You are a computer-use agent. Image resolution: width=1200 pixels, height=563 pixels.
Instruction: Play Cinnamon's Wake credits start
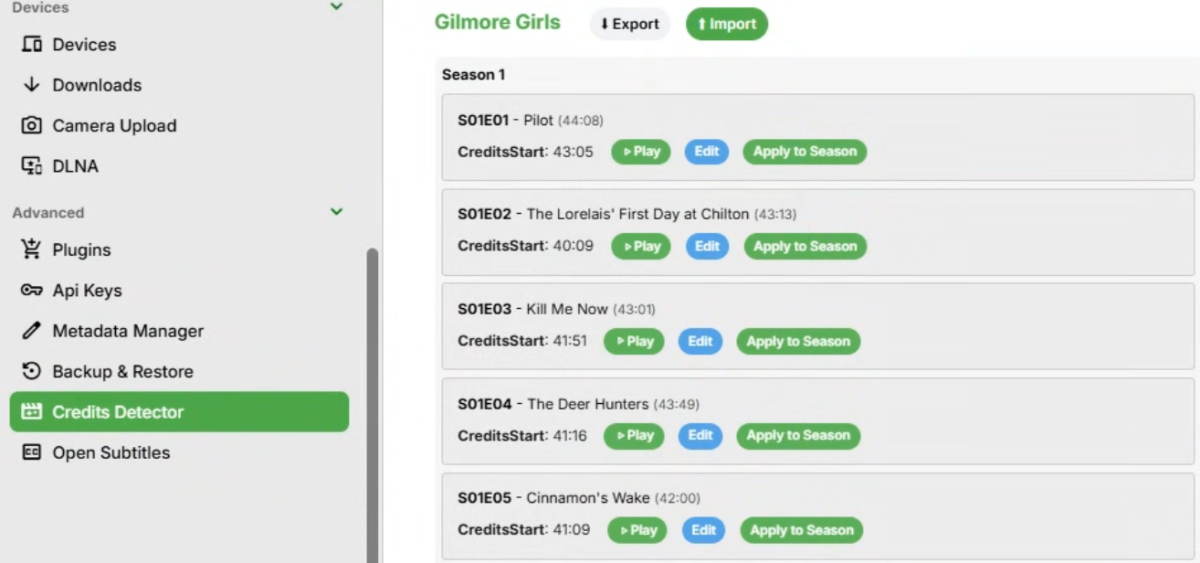(x=637, y=530)
